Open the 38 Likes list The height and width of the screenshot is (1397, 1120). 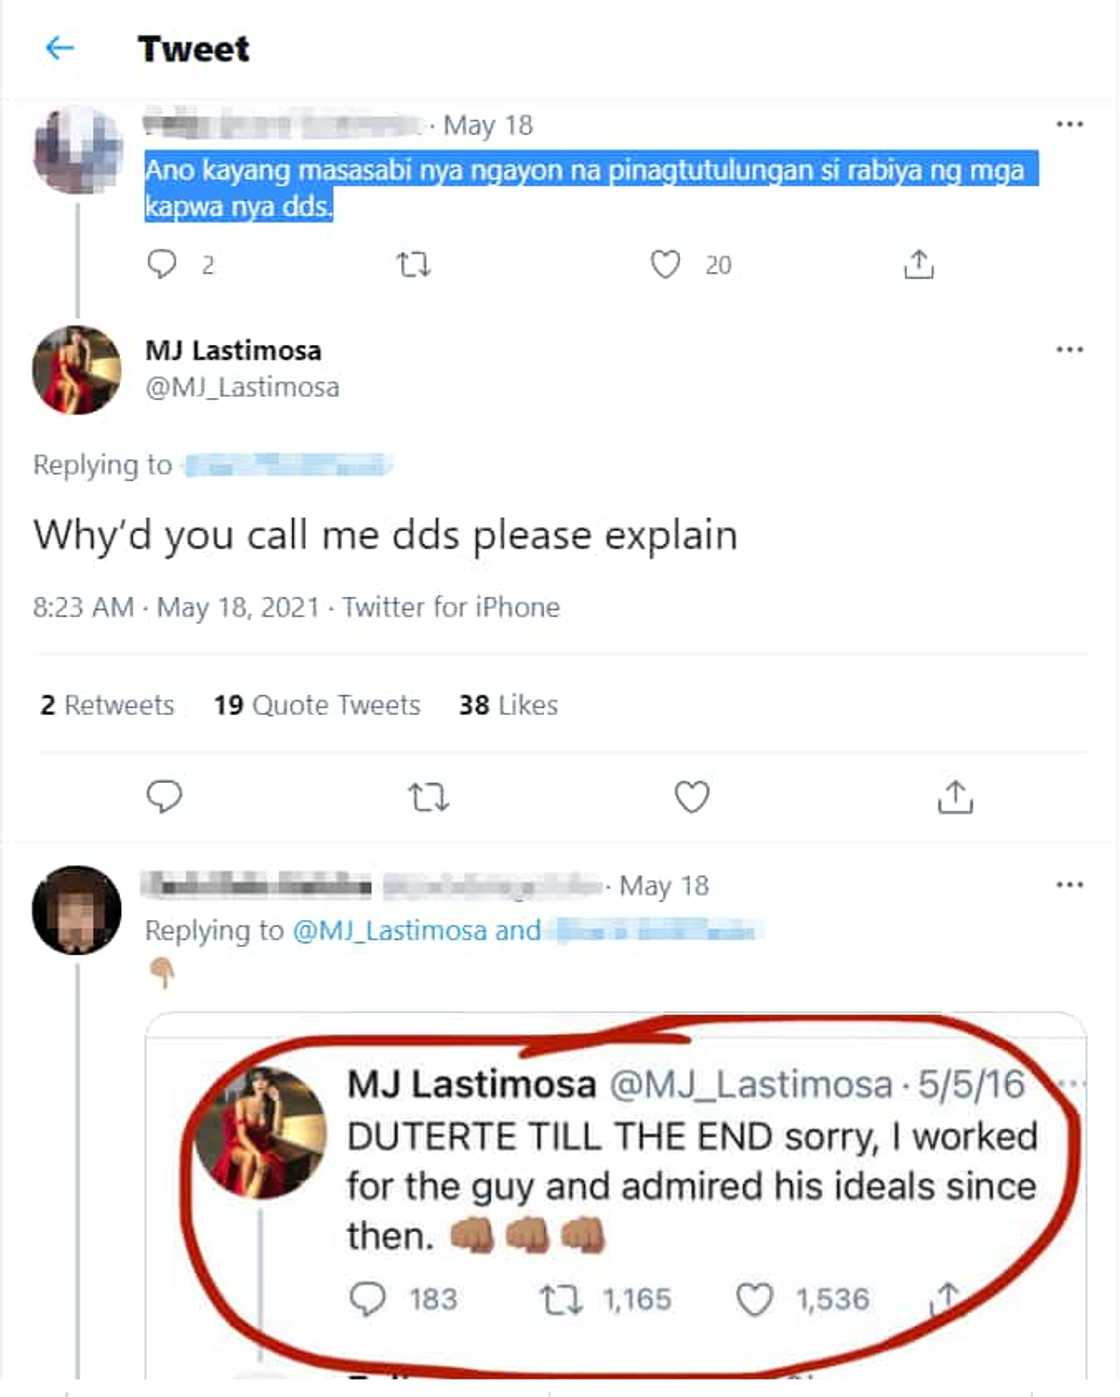point(508,705)
